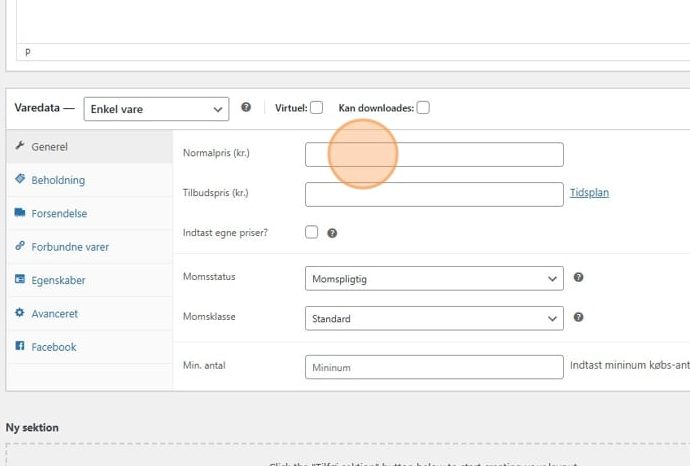Image resolution: width=690 pixels, height=466 pixels.
Task: Click the link icon beside Forbundne varer
Action: [20, 246]
